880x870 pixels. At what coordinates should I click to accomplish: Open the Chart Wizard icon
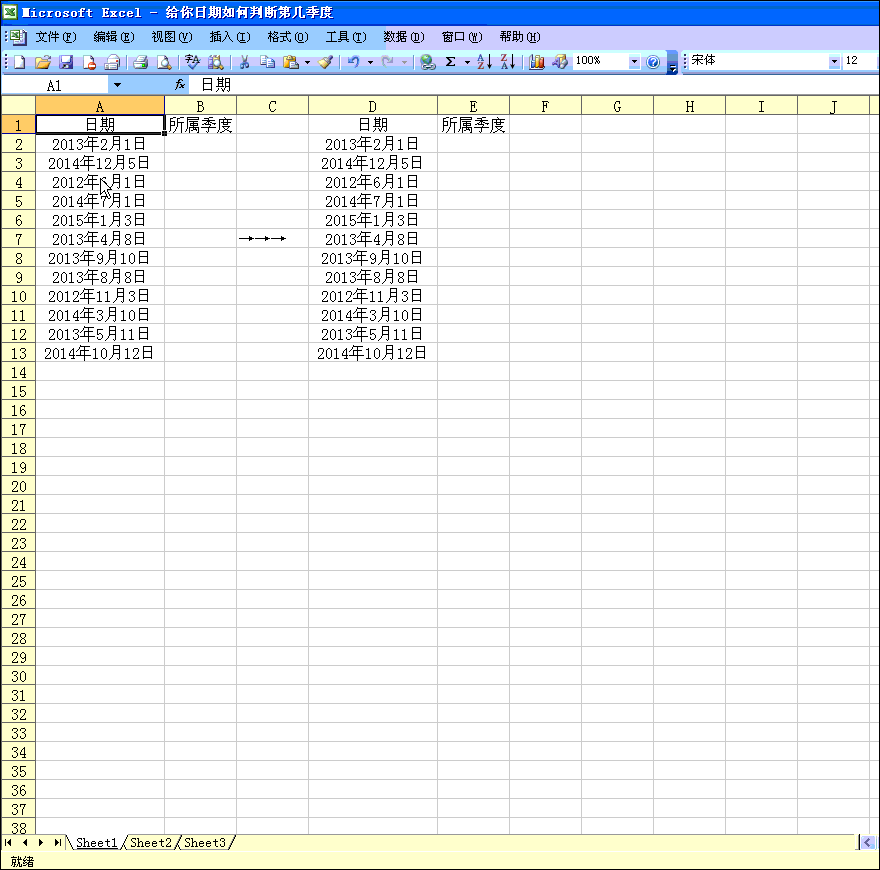coord(537,62)
